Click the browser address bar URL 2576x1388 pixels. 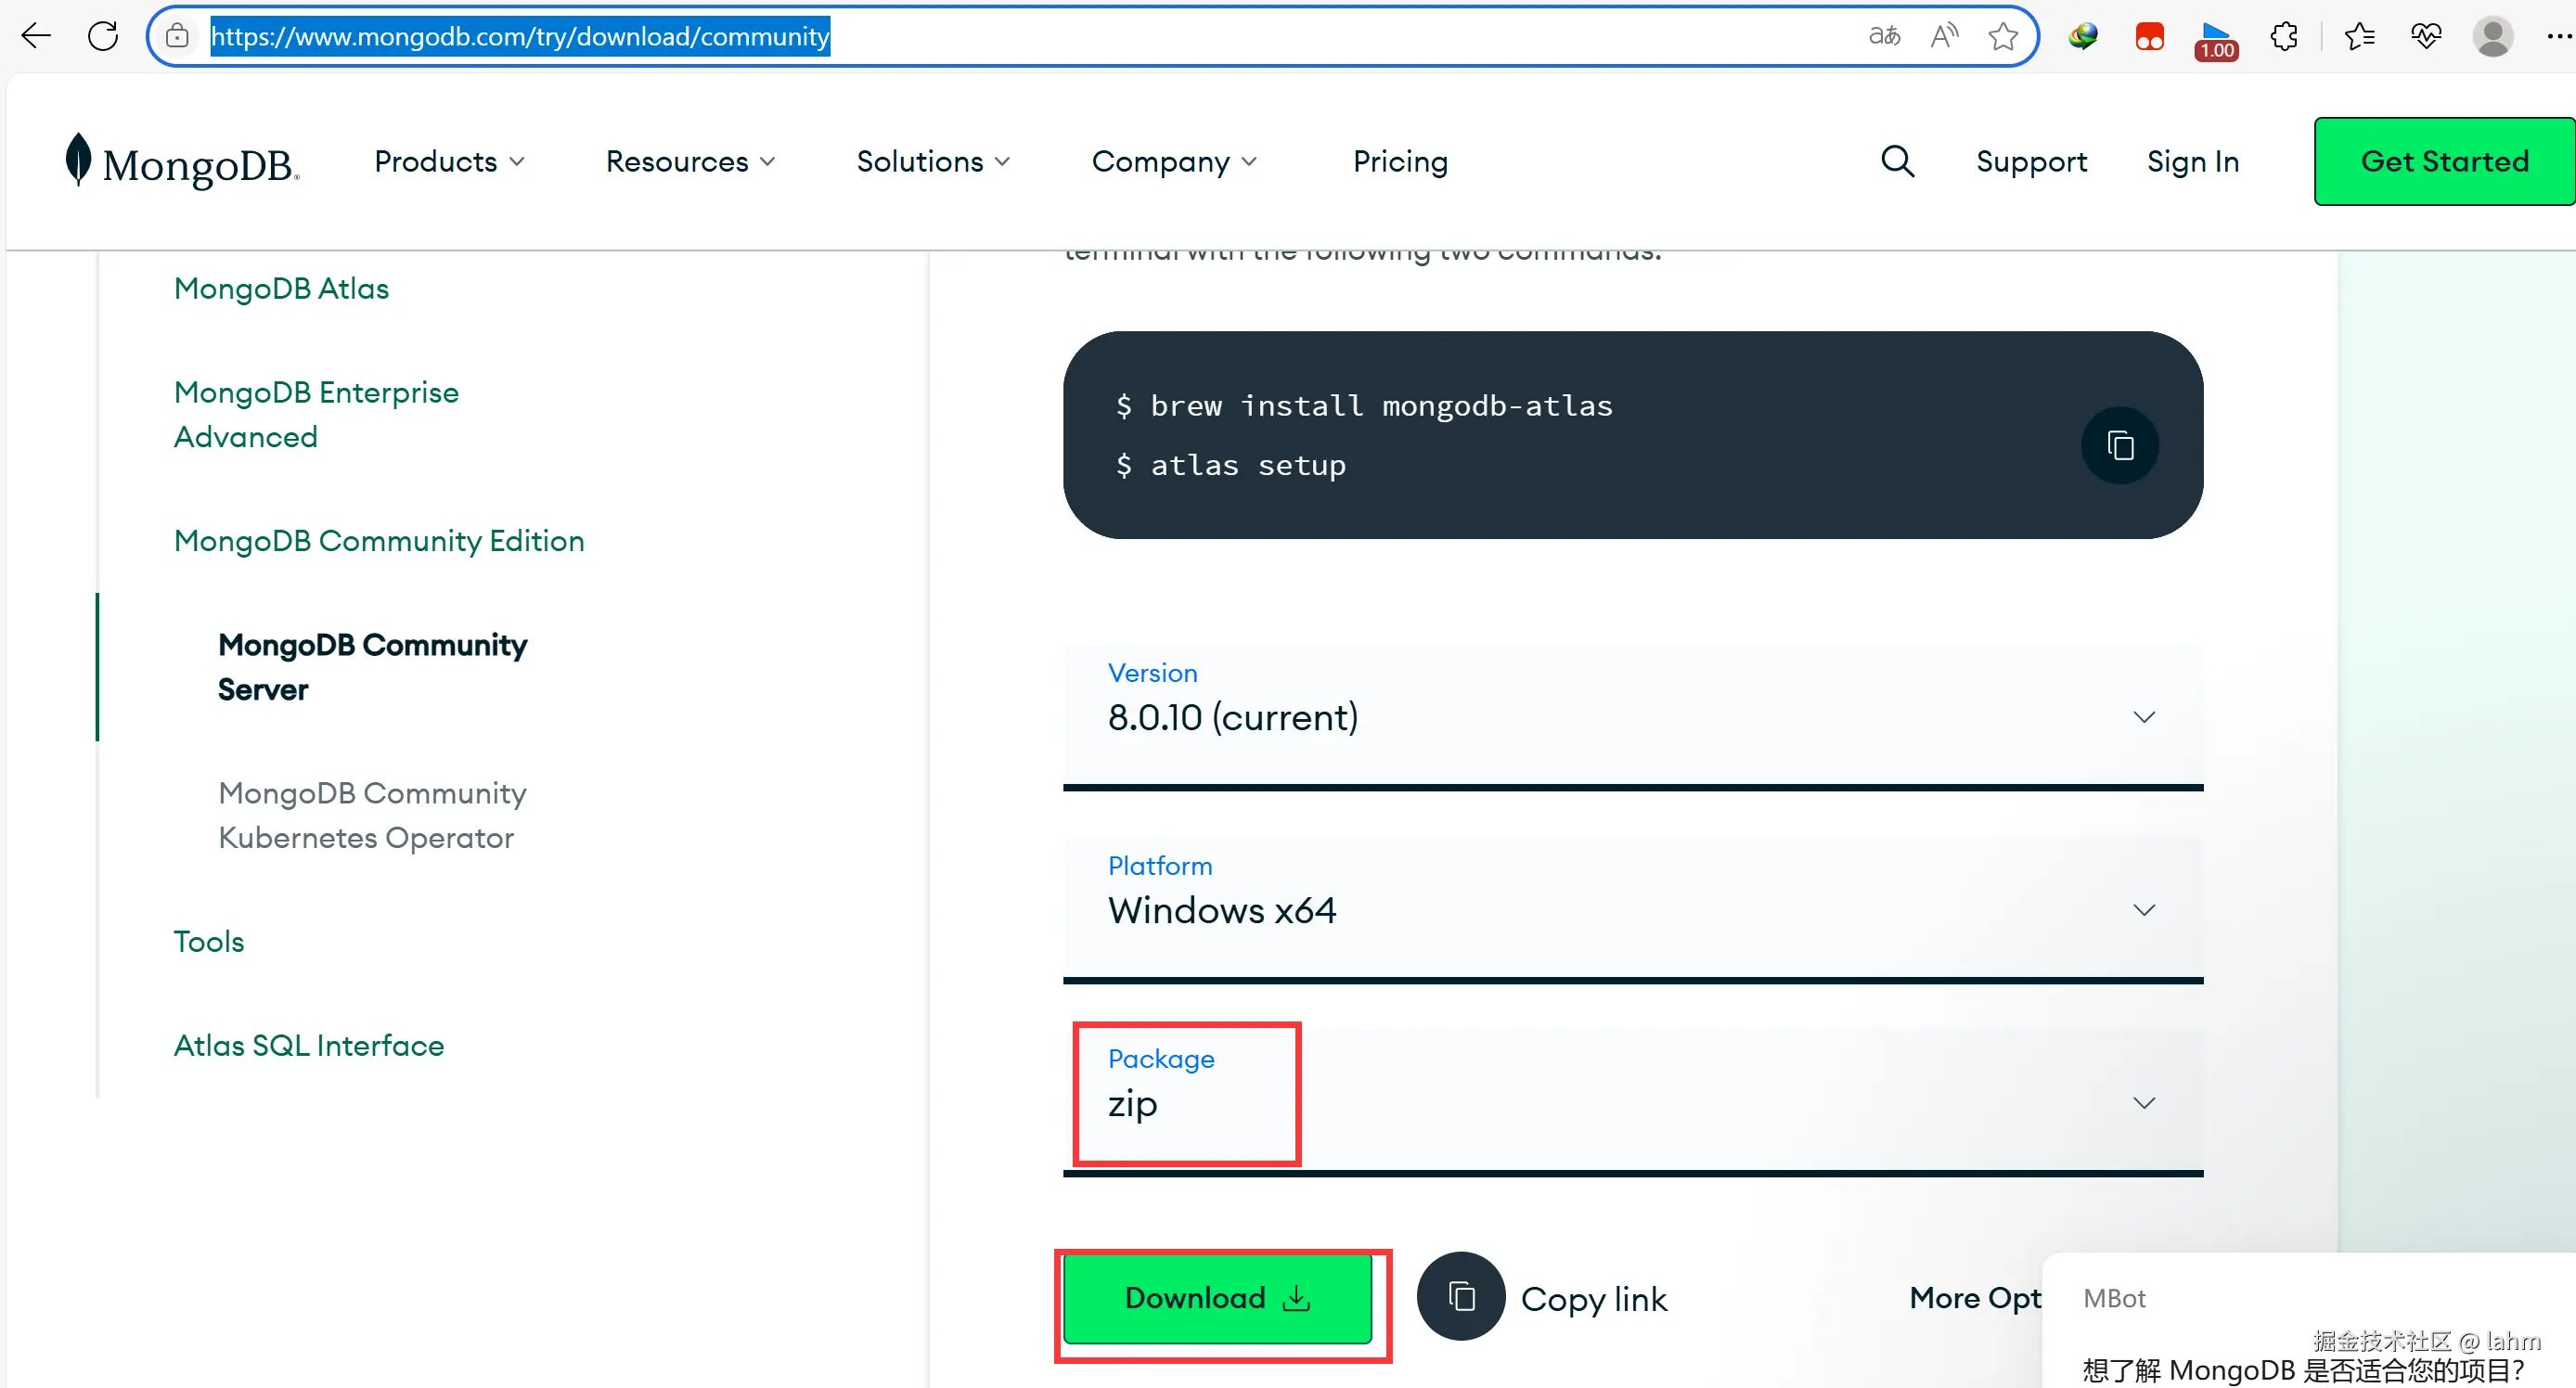pyautogui.click(x=520, y=37)
